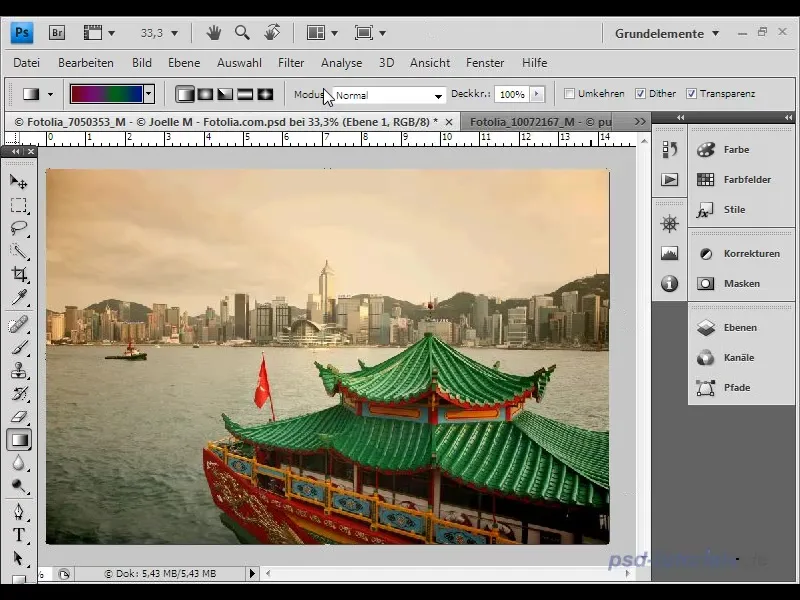Toggle the Transparenz checkbox

point(691,94)
